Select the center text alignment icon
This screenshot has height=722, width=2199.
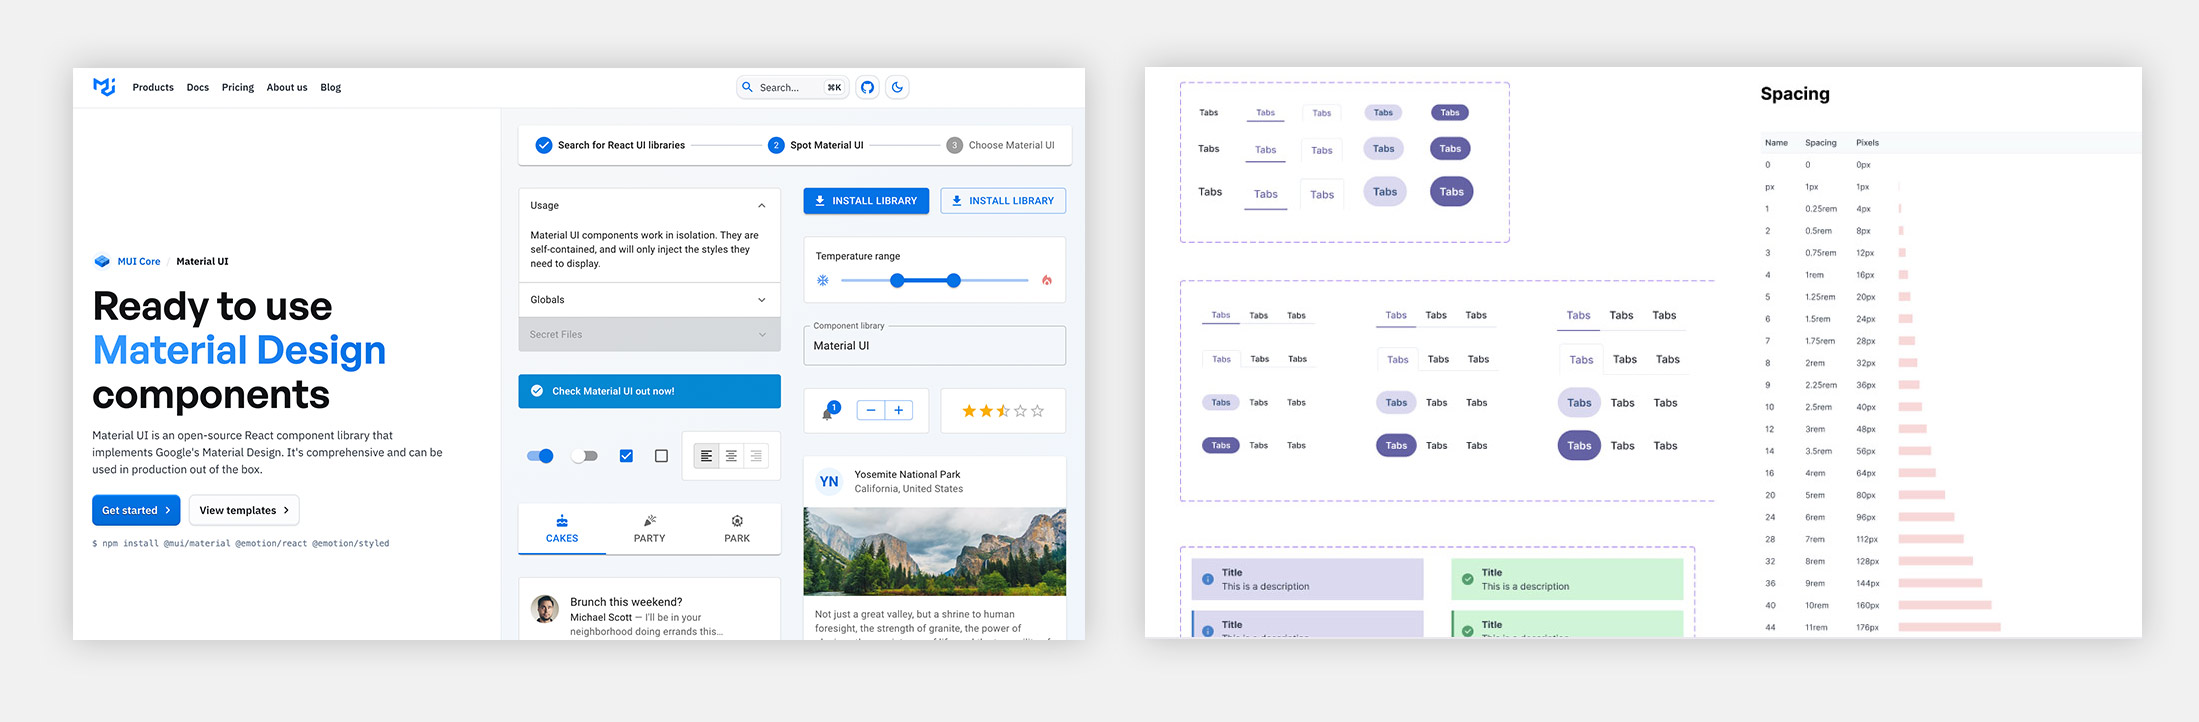(x=731, y=456)
